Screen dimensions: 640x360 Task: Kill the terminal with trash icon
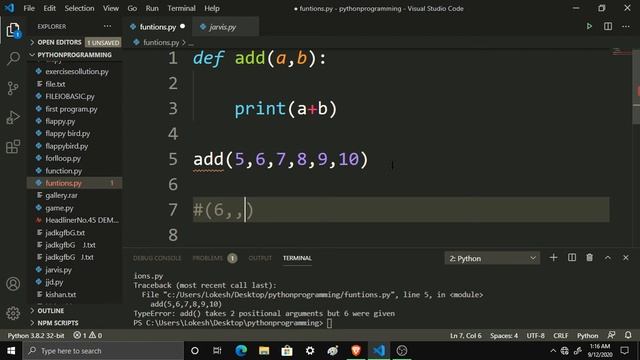(589, 258)
